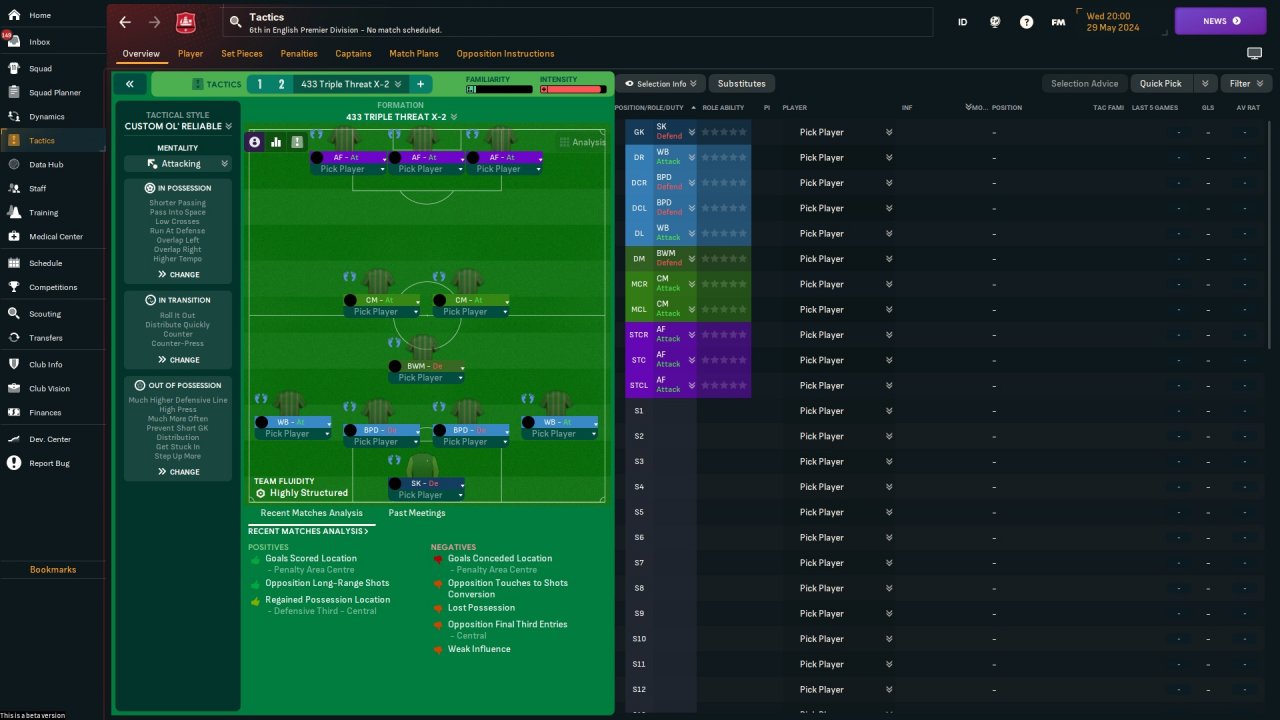Click the Familiarity progress bar
Screen dimensions: 1280x720
499,89
